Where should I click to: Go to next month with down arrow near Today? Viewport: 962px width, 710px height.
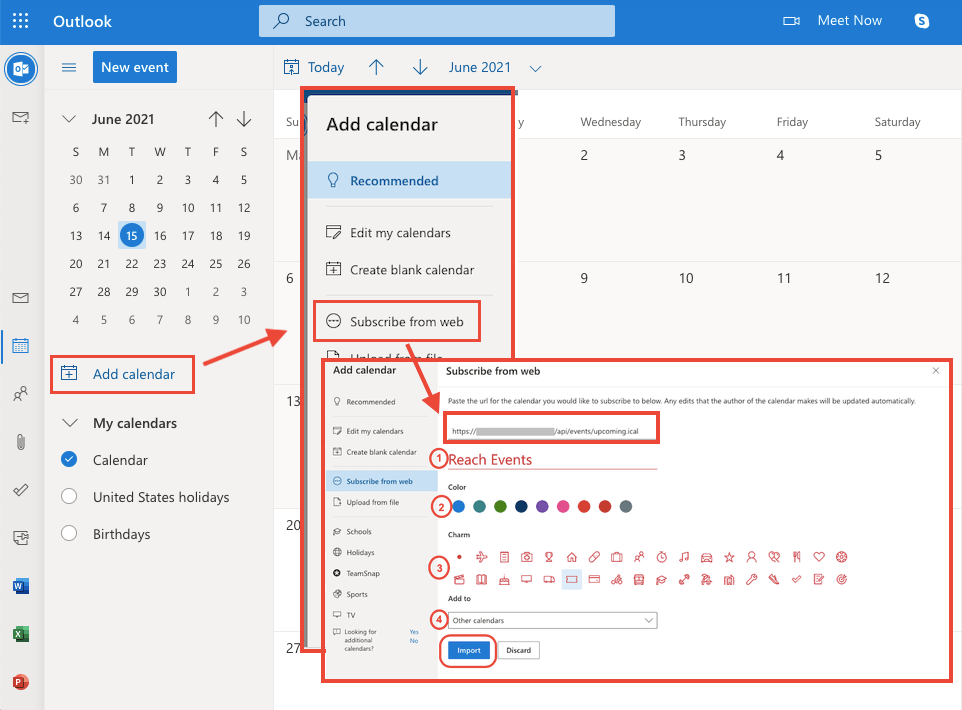(420, 67)
